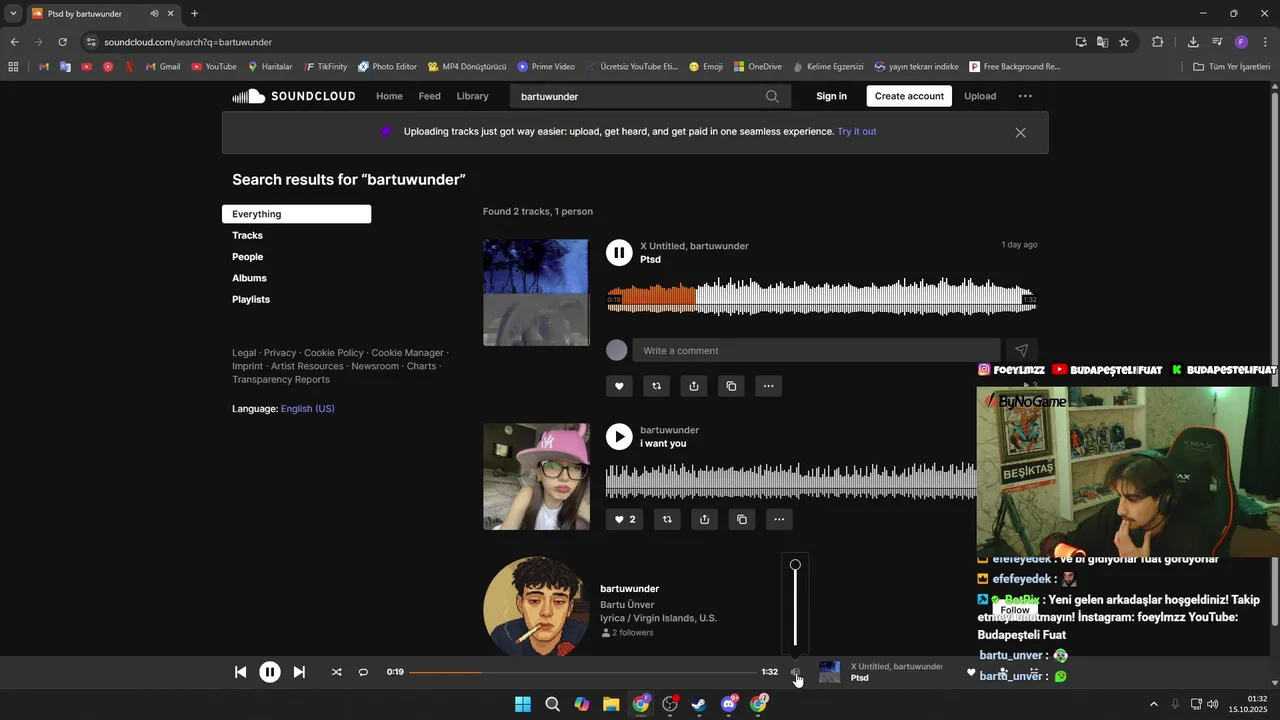Open the Feed page
Screen dimensions: 1280x720
(429, 96)
